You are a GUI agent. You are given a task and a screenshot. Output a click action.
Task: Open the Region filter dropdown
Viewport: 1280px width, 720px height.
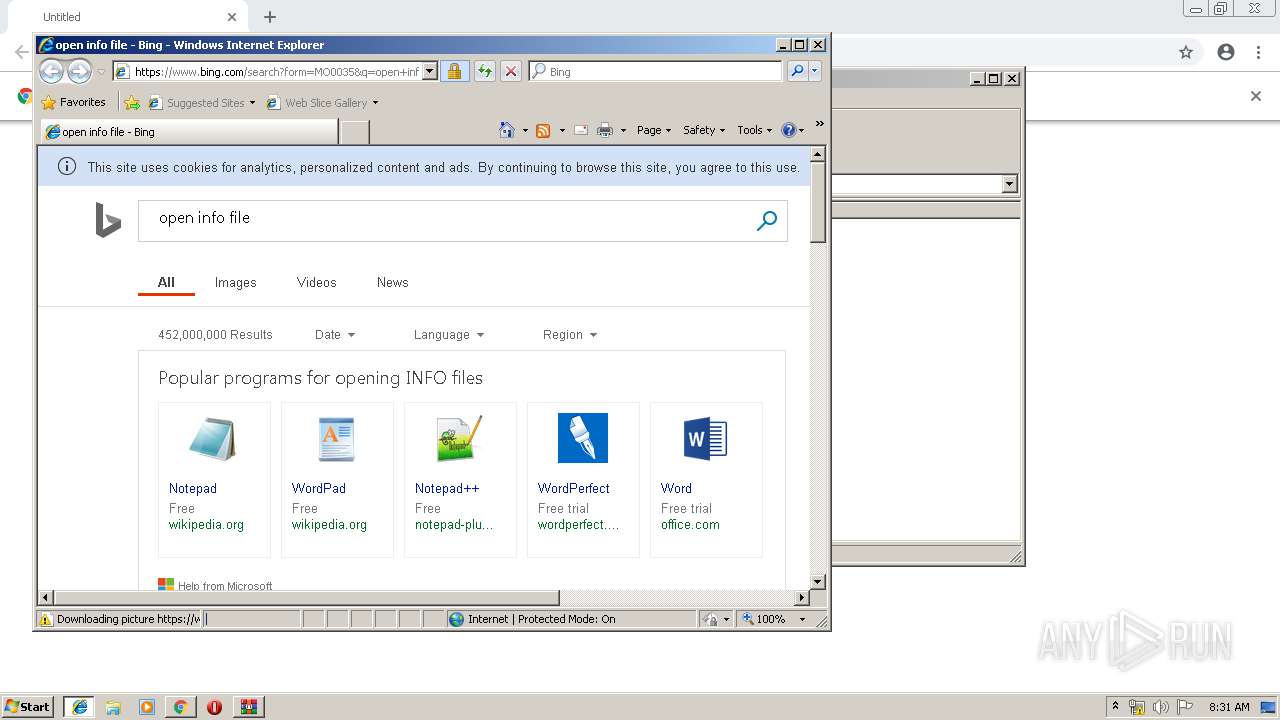570,335
